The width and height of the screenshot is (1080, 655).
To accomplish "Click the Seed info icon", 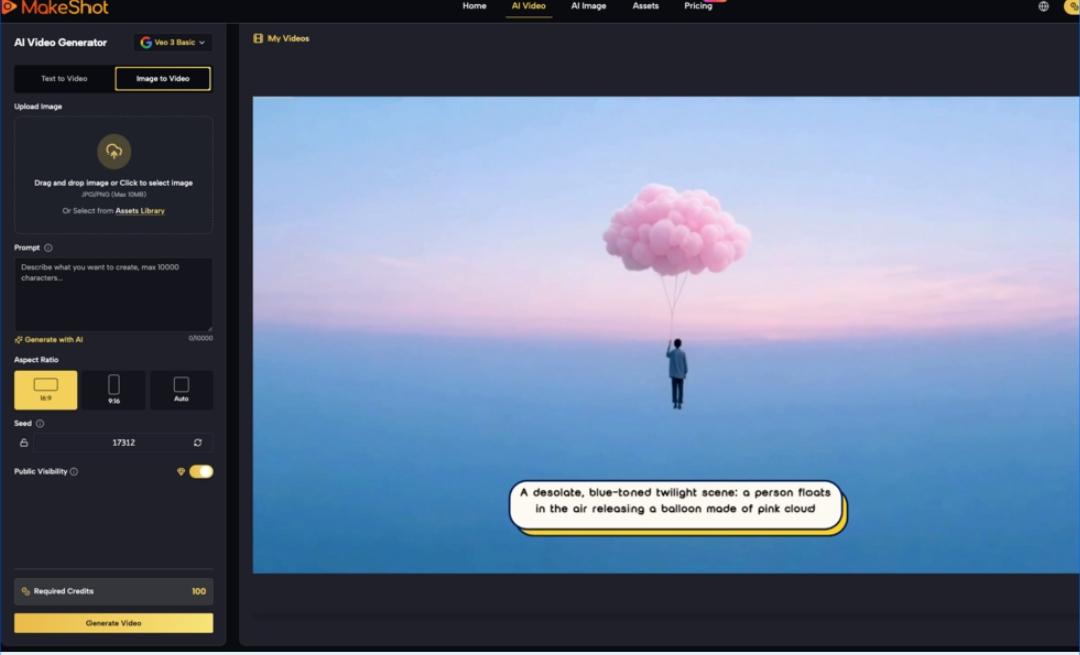I will [40, 424].
